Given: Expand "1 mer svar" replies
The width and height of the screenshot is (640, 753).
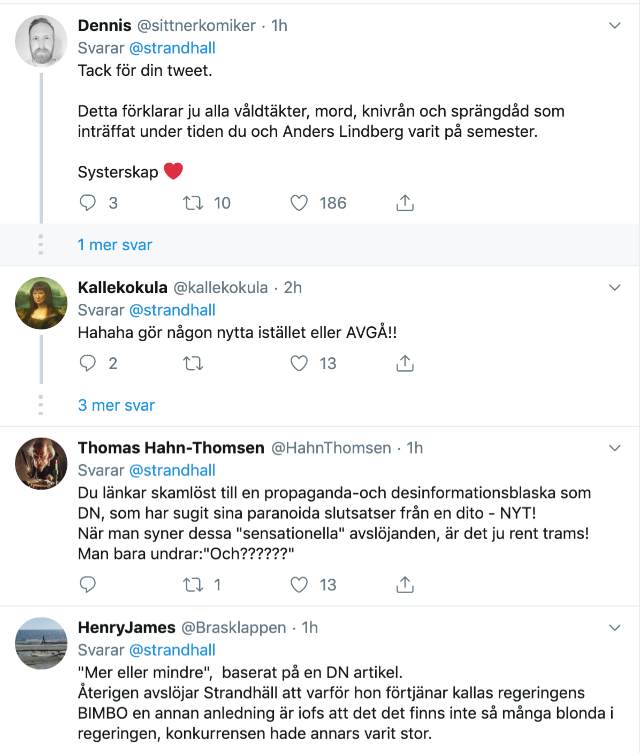Looking at the screenshot, I should [115, 245].
